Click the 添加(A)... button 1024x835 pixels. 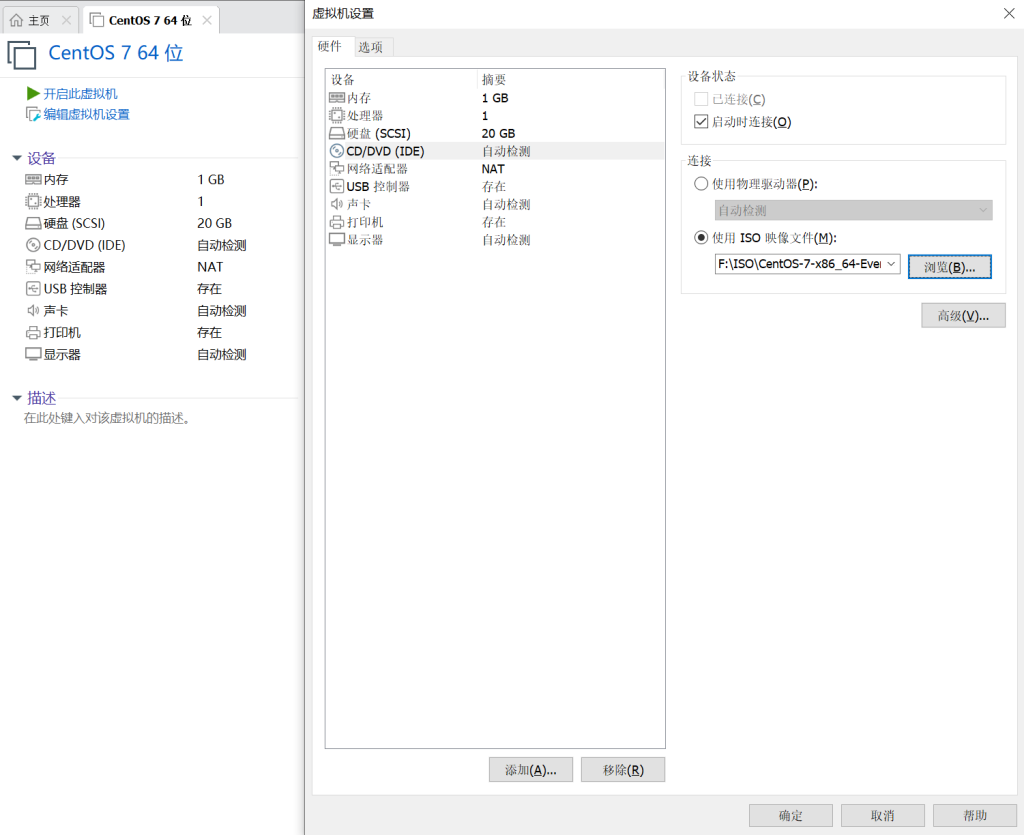[x=531, y=770]
